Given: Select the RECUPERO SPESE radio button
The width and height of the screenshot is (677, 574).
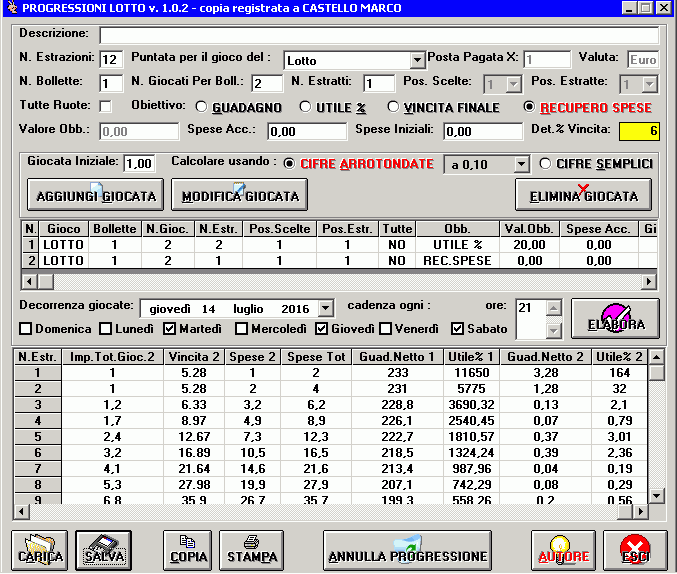Looking at the screenshot, I should click(529, 106).
